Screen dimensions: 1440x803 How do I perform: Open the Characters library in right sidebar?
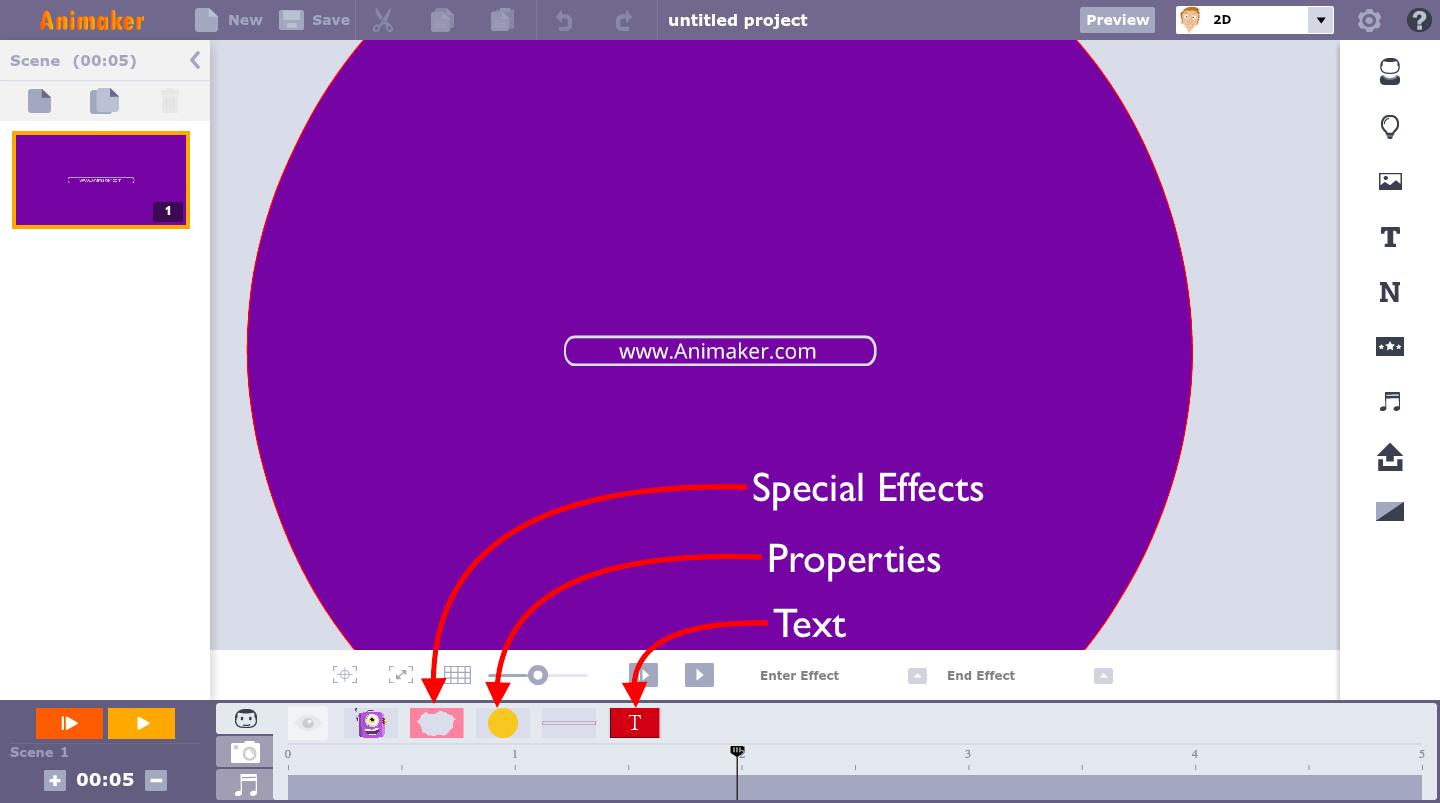click(x=1390, y=71)
